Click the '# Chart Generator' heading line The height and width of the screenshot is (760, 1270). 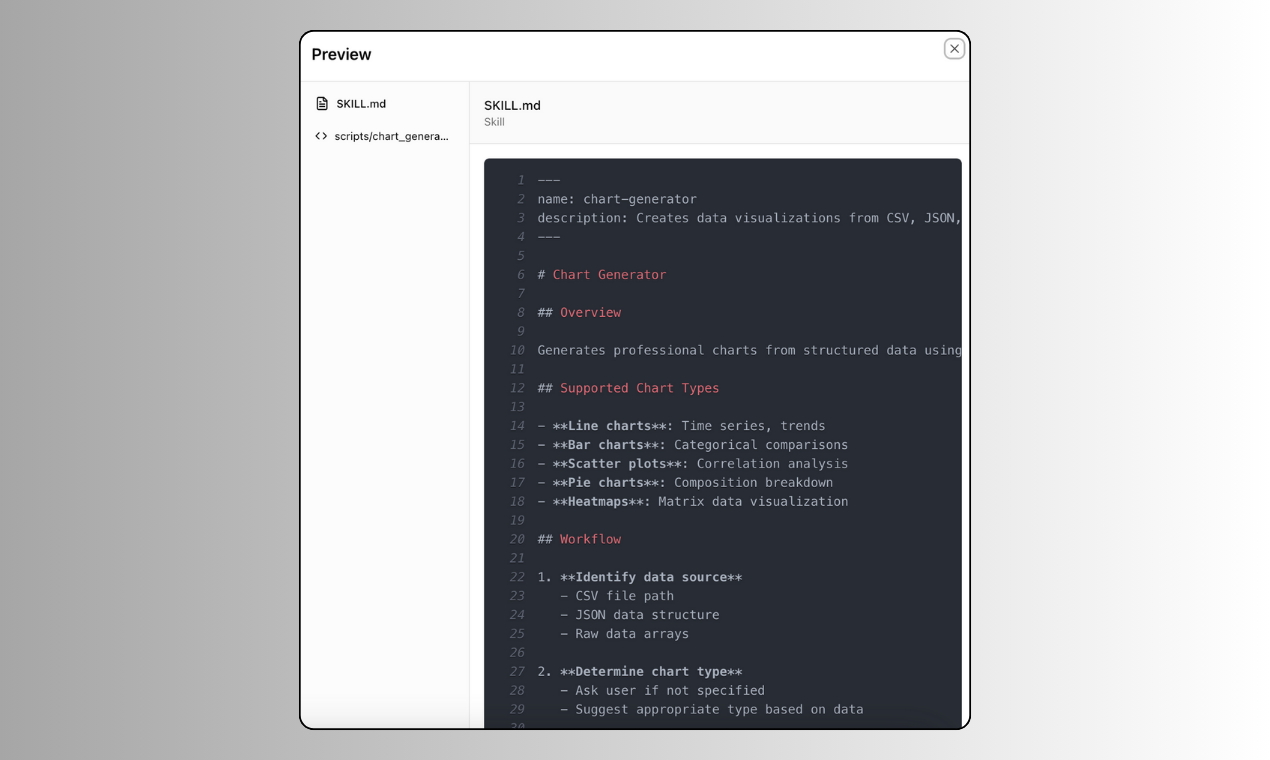click(601, 275)
